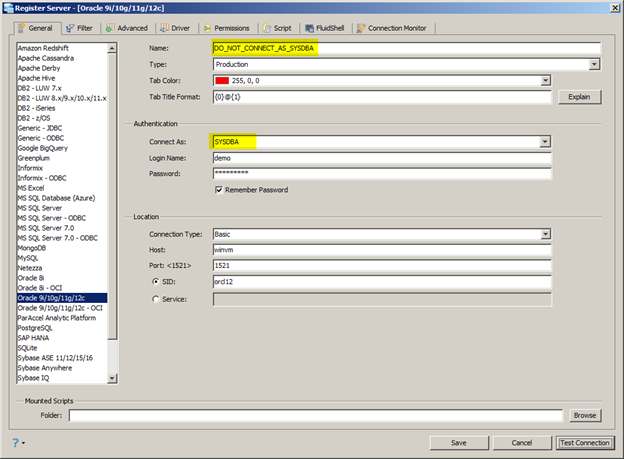
Task: Click the Port field containing 1521
Action: [382, 265]
